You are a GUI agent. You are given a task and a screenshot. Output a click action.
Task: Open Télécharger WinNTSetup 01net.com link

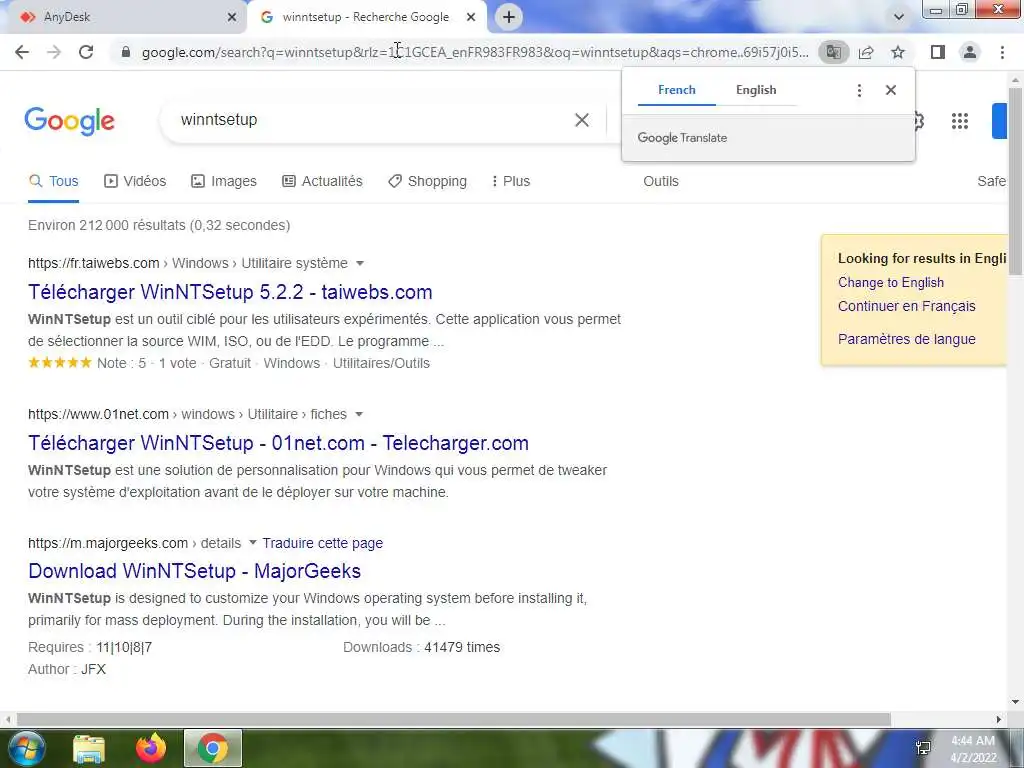278,443
